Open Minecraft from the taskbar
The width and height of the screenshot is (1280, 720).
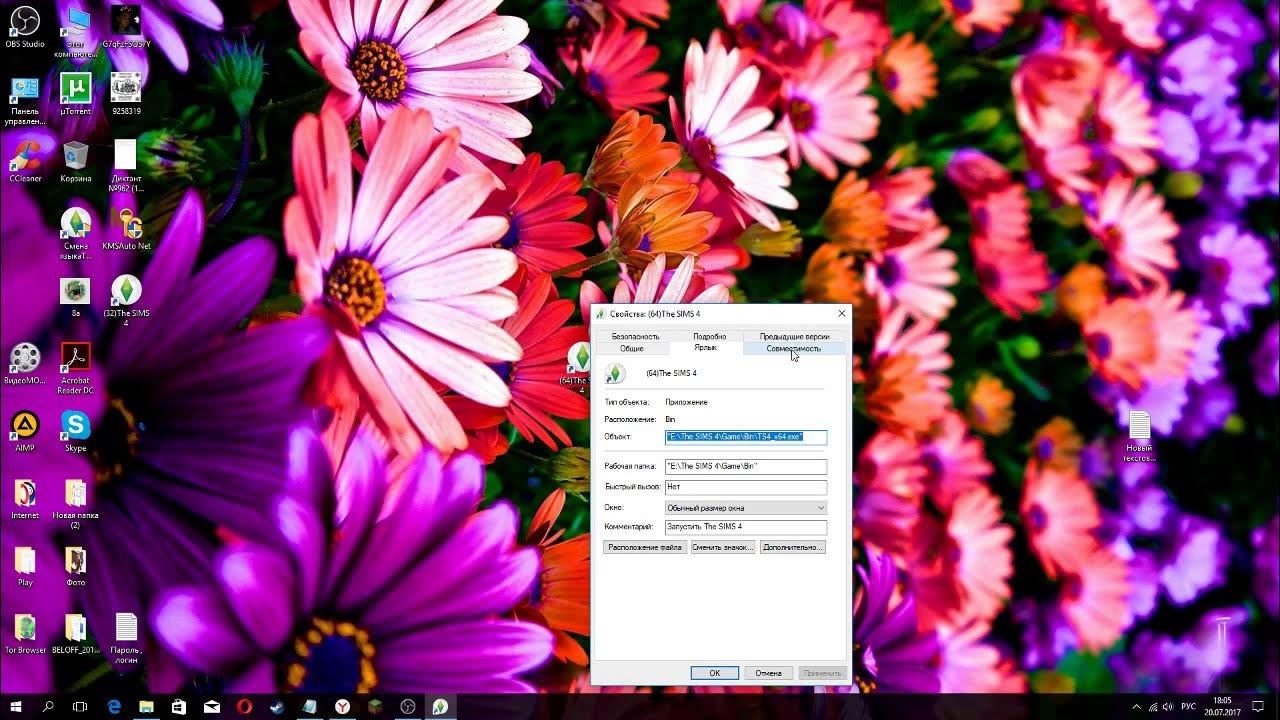(x=374, y=707)
